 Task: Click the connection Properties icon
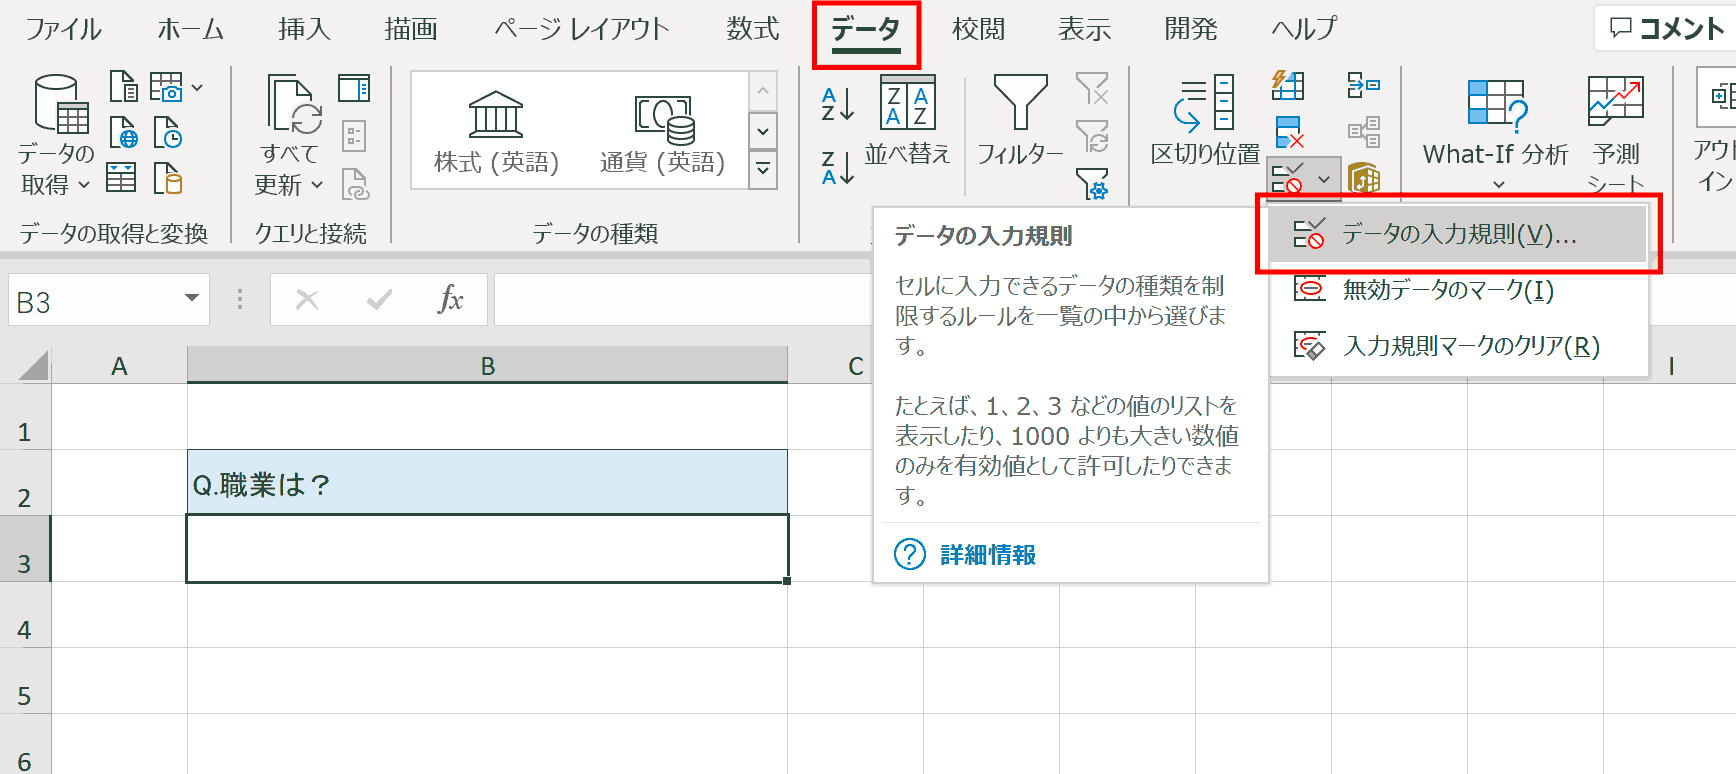[354, 135]
